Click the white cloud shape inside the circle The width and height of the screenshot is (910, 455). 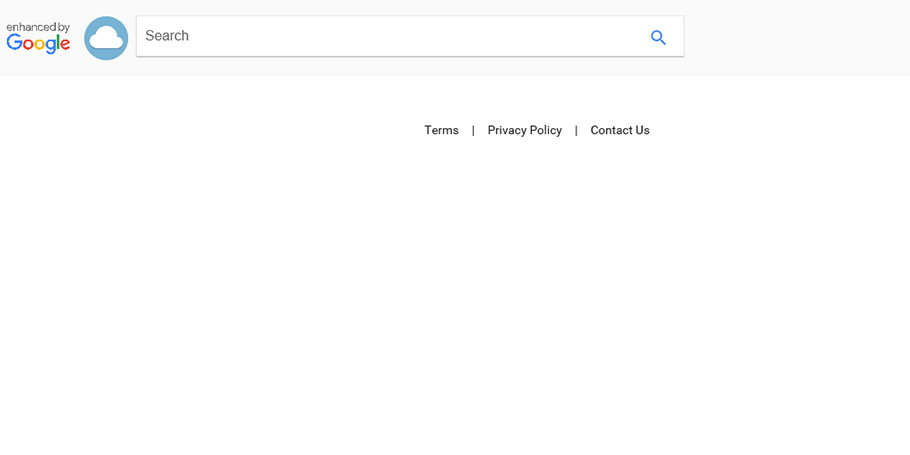click(106, 38)
